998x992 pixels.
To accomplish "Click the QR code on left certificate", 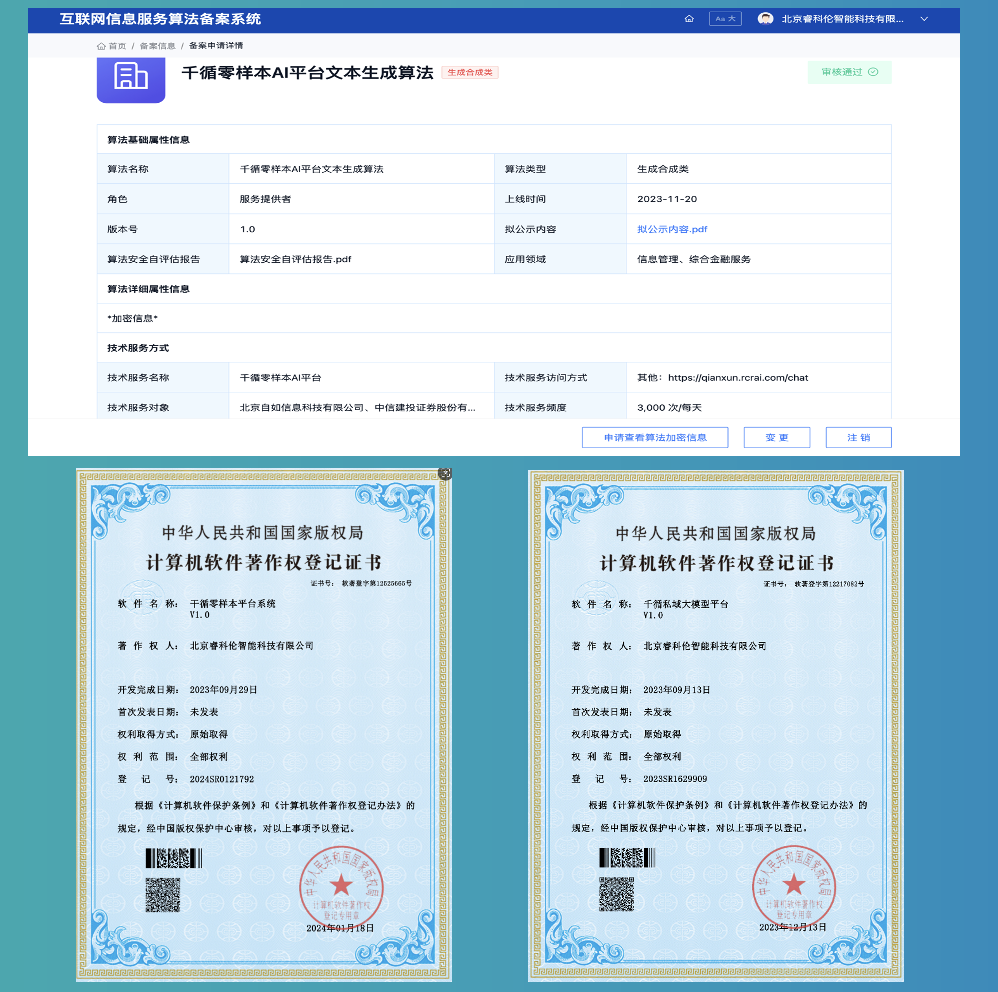I will pos(163,895).
